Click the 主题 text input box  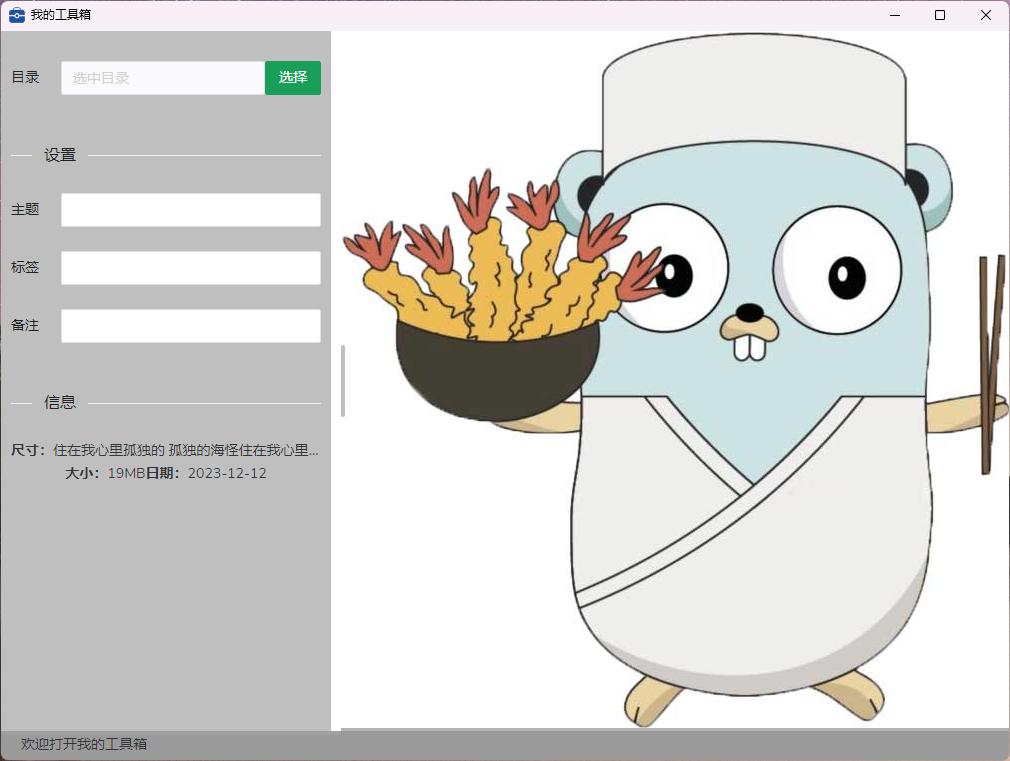[190, 210]
